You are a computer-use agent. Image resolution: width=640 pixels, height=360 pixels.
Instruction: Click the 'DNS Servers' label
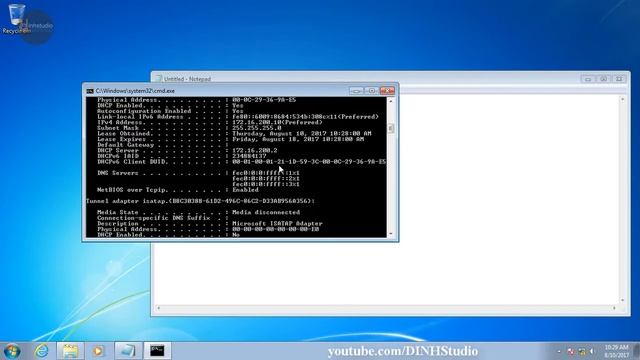tap(118, 173)
